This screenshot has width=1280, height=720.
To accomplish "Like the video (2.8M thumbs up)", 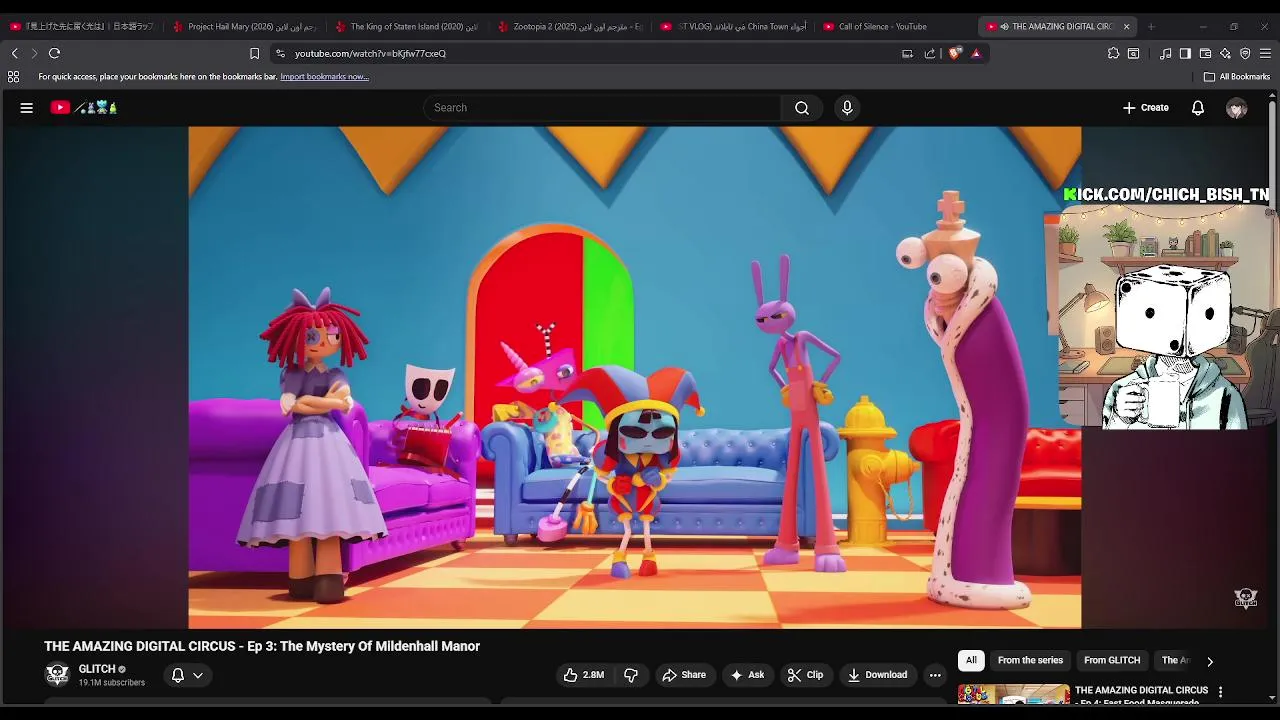I will 584,675.
